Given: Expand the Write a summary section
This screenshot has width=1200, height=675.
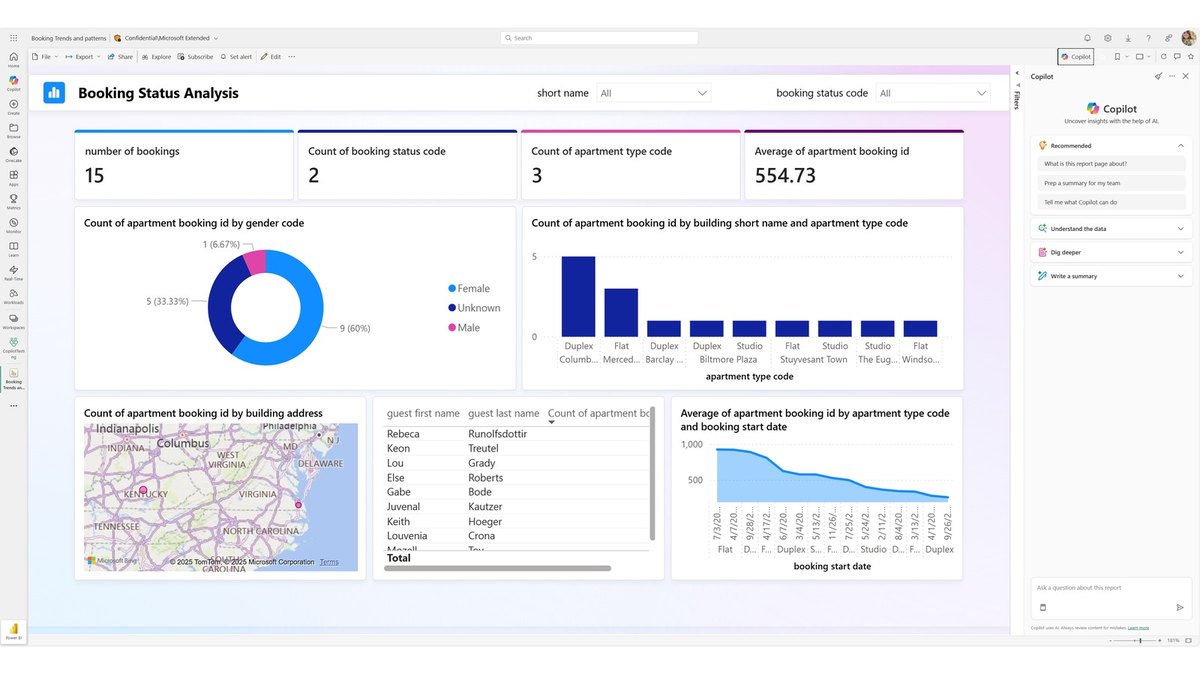Looking at the screenshot, I should 1110,276.
